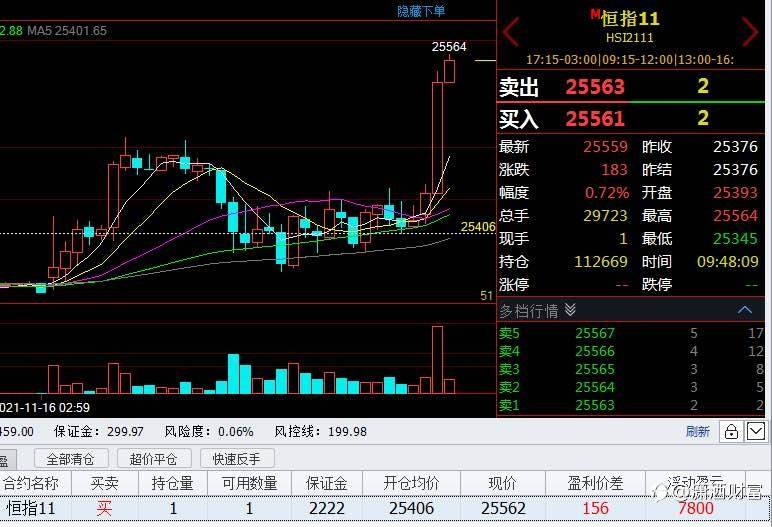772x527 pixels.
Task: Click 最新 price value 25559
Action: pyautogui.click(x=606, y=147)
